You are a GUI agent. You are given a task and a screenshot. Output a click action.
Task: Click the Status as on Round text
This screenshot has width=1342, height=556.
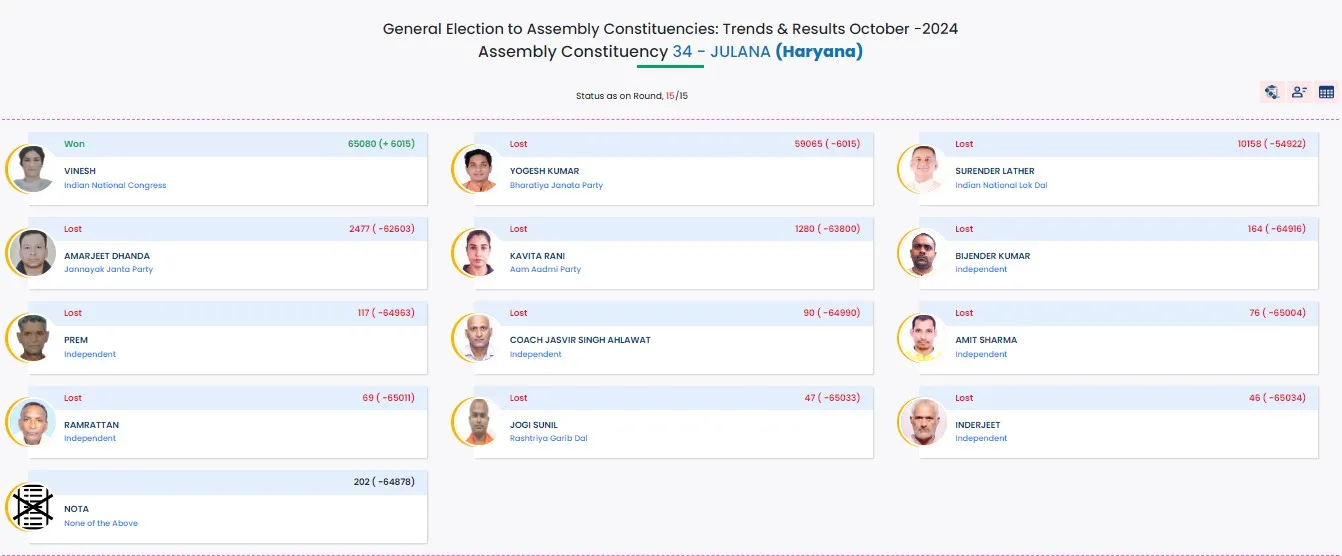coord(620,96)
